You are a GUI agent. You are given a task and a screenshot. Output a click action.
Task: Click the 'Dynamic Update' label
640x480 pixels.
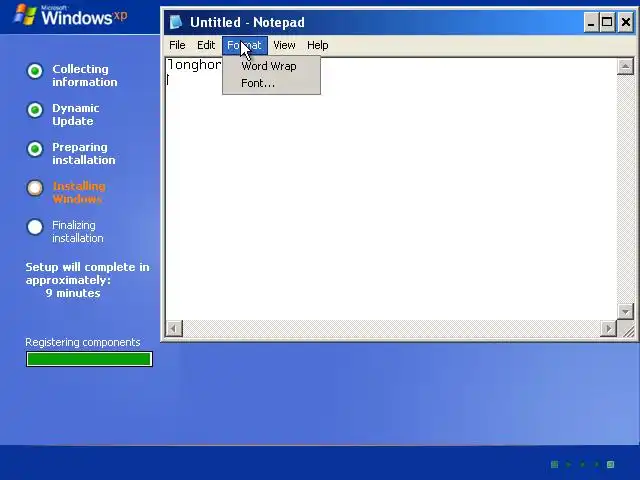76,114
